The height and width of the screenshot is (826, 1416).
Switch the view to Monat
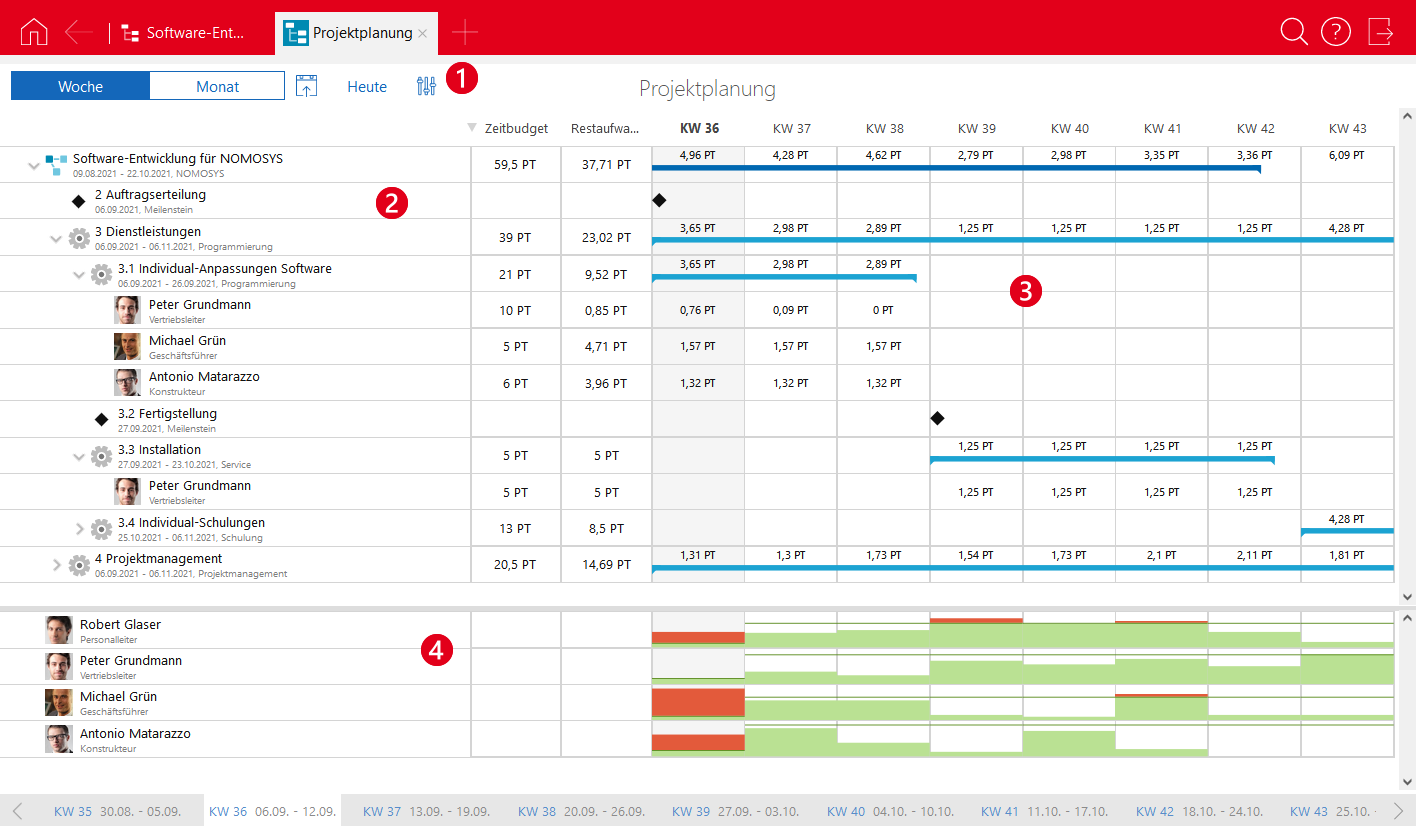click(217, 86)
